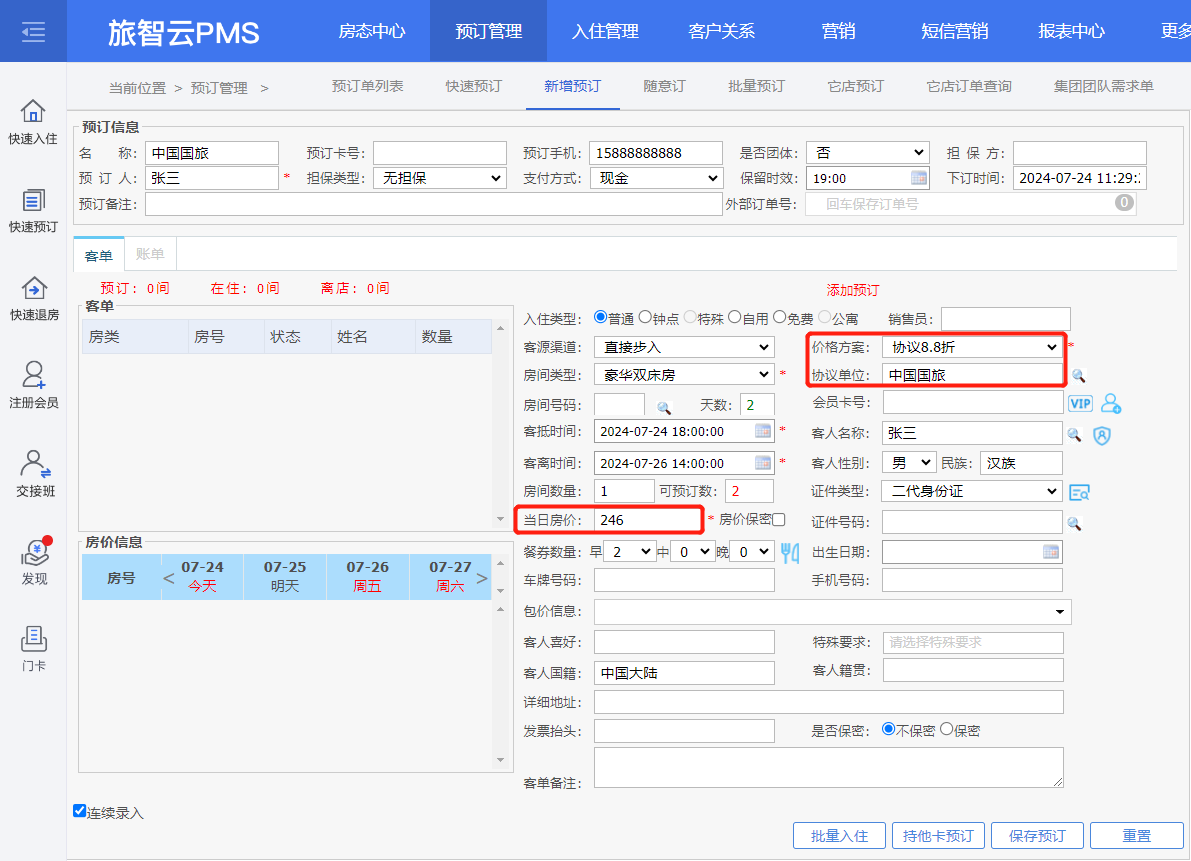Click shield icon next to 客人名称
The height and width of the screenshot is (861, 1191).
click(x=1102, y=435)
